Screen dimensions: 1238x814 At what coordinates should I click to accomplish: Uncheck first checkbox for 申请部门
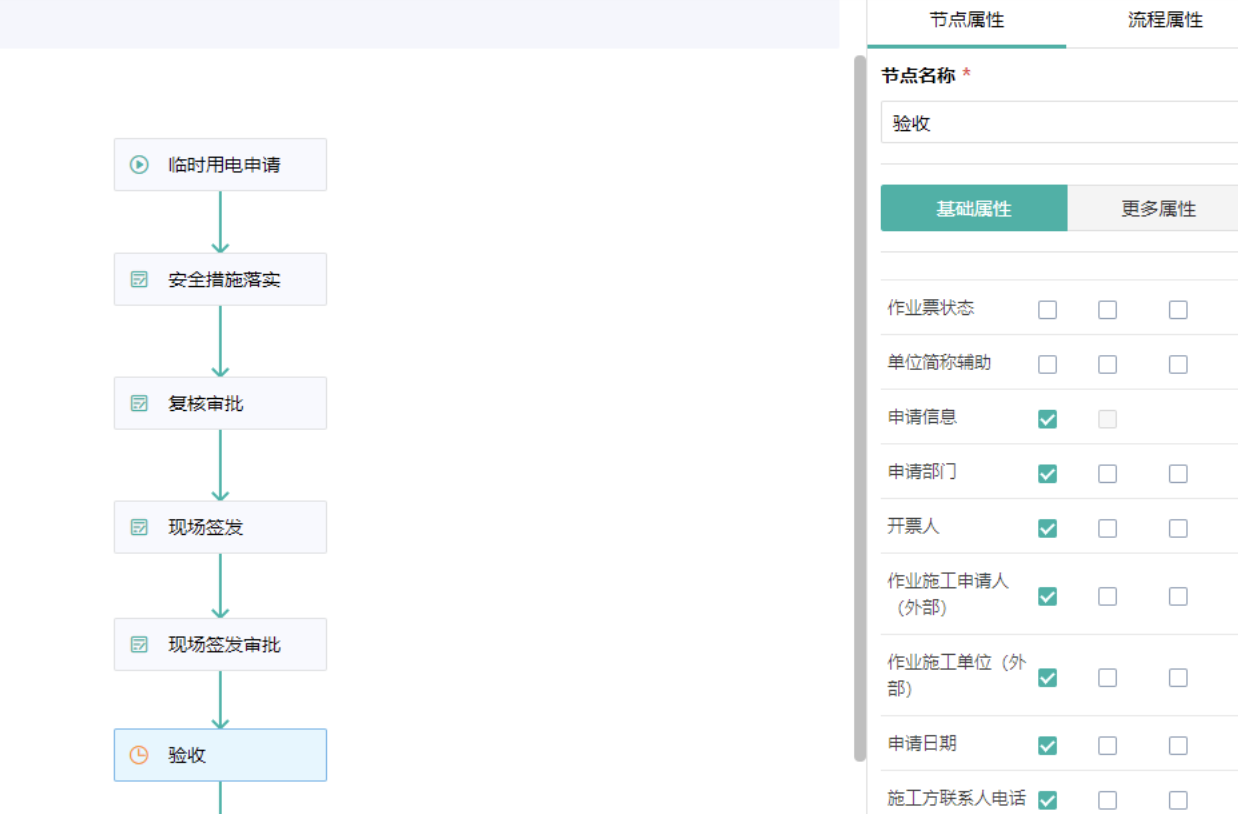coord(1047,473)
